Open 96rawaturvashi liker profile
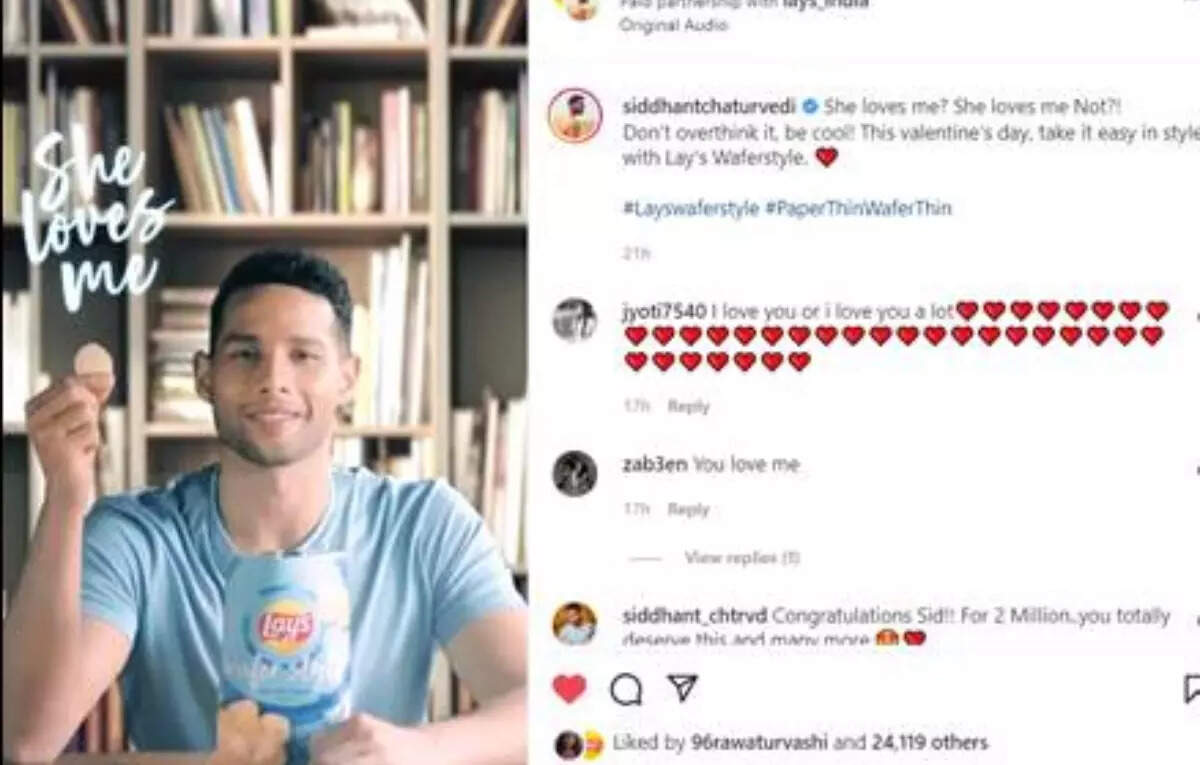The height and width of the screenshot is (765, 1200). 758,742
